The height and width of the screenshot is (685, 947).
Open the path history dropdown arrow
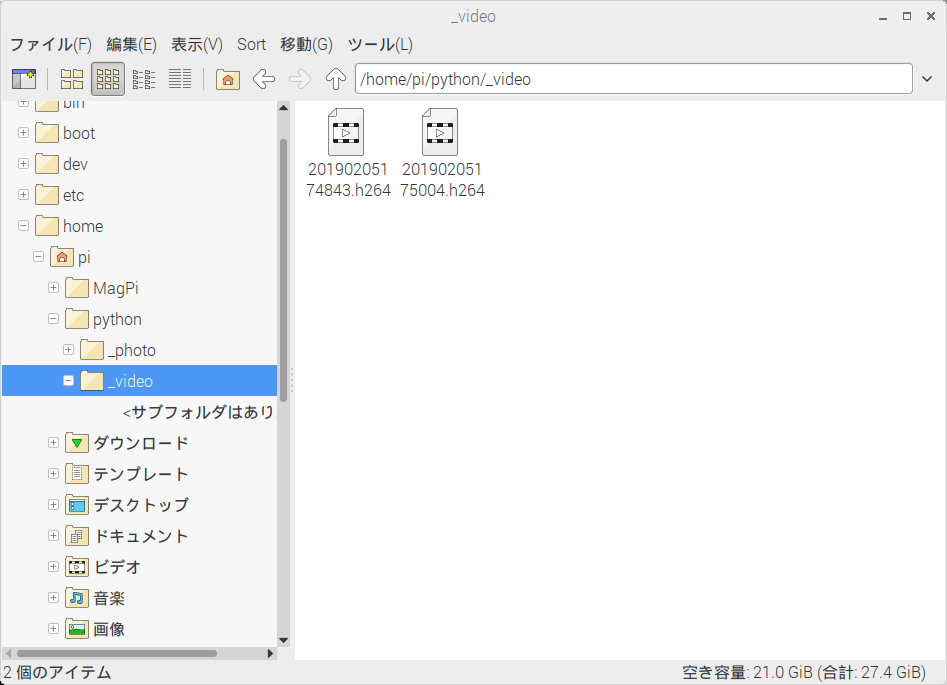[927, 79]
